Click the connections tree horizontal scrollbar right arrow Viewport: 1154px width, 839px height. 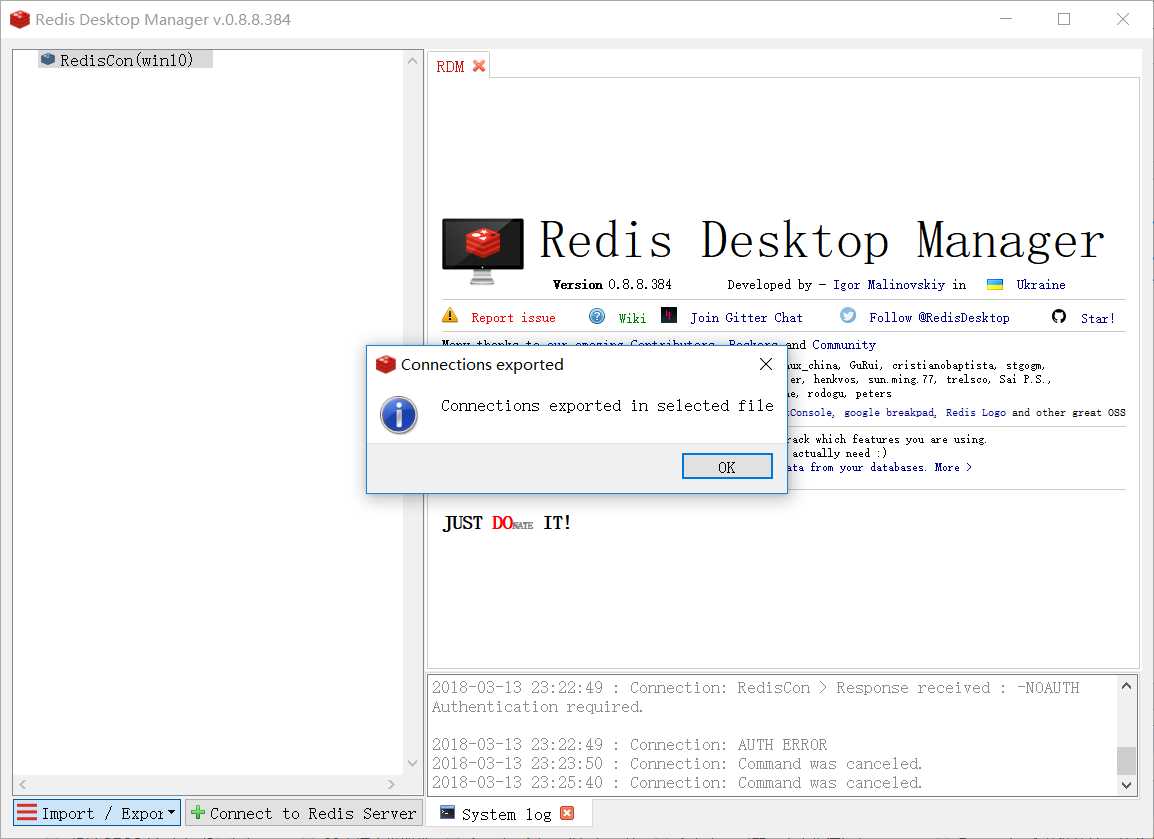click(x=391, y=785)
